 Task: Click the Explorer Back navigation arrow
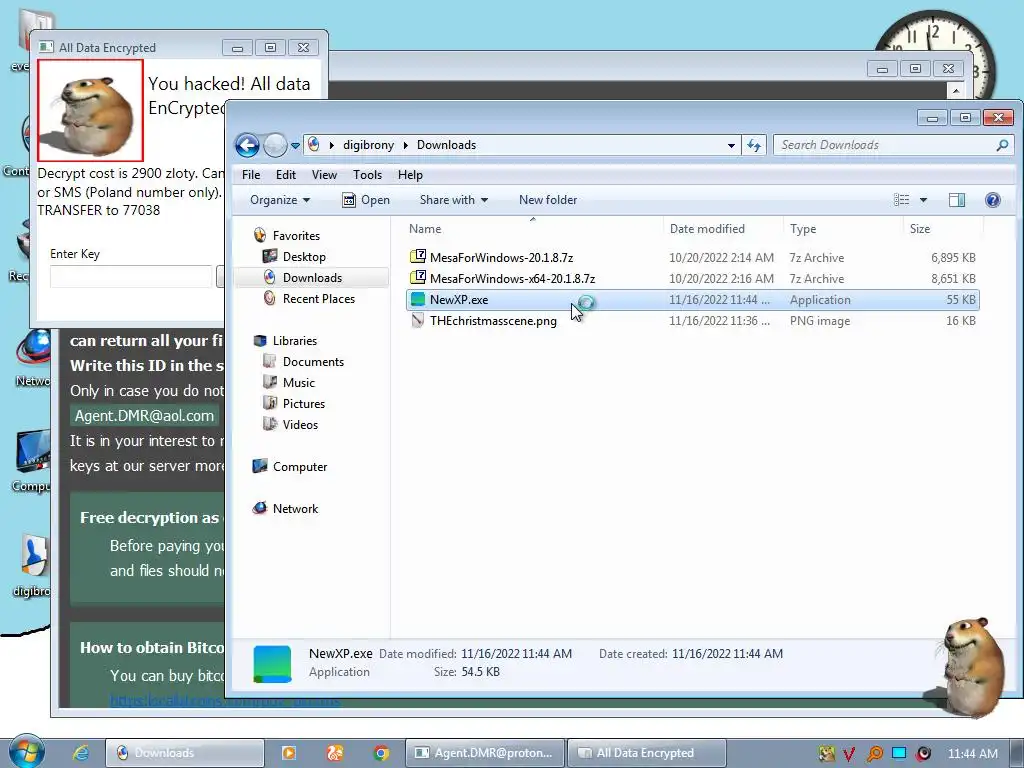[x=247, y=145]
